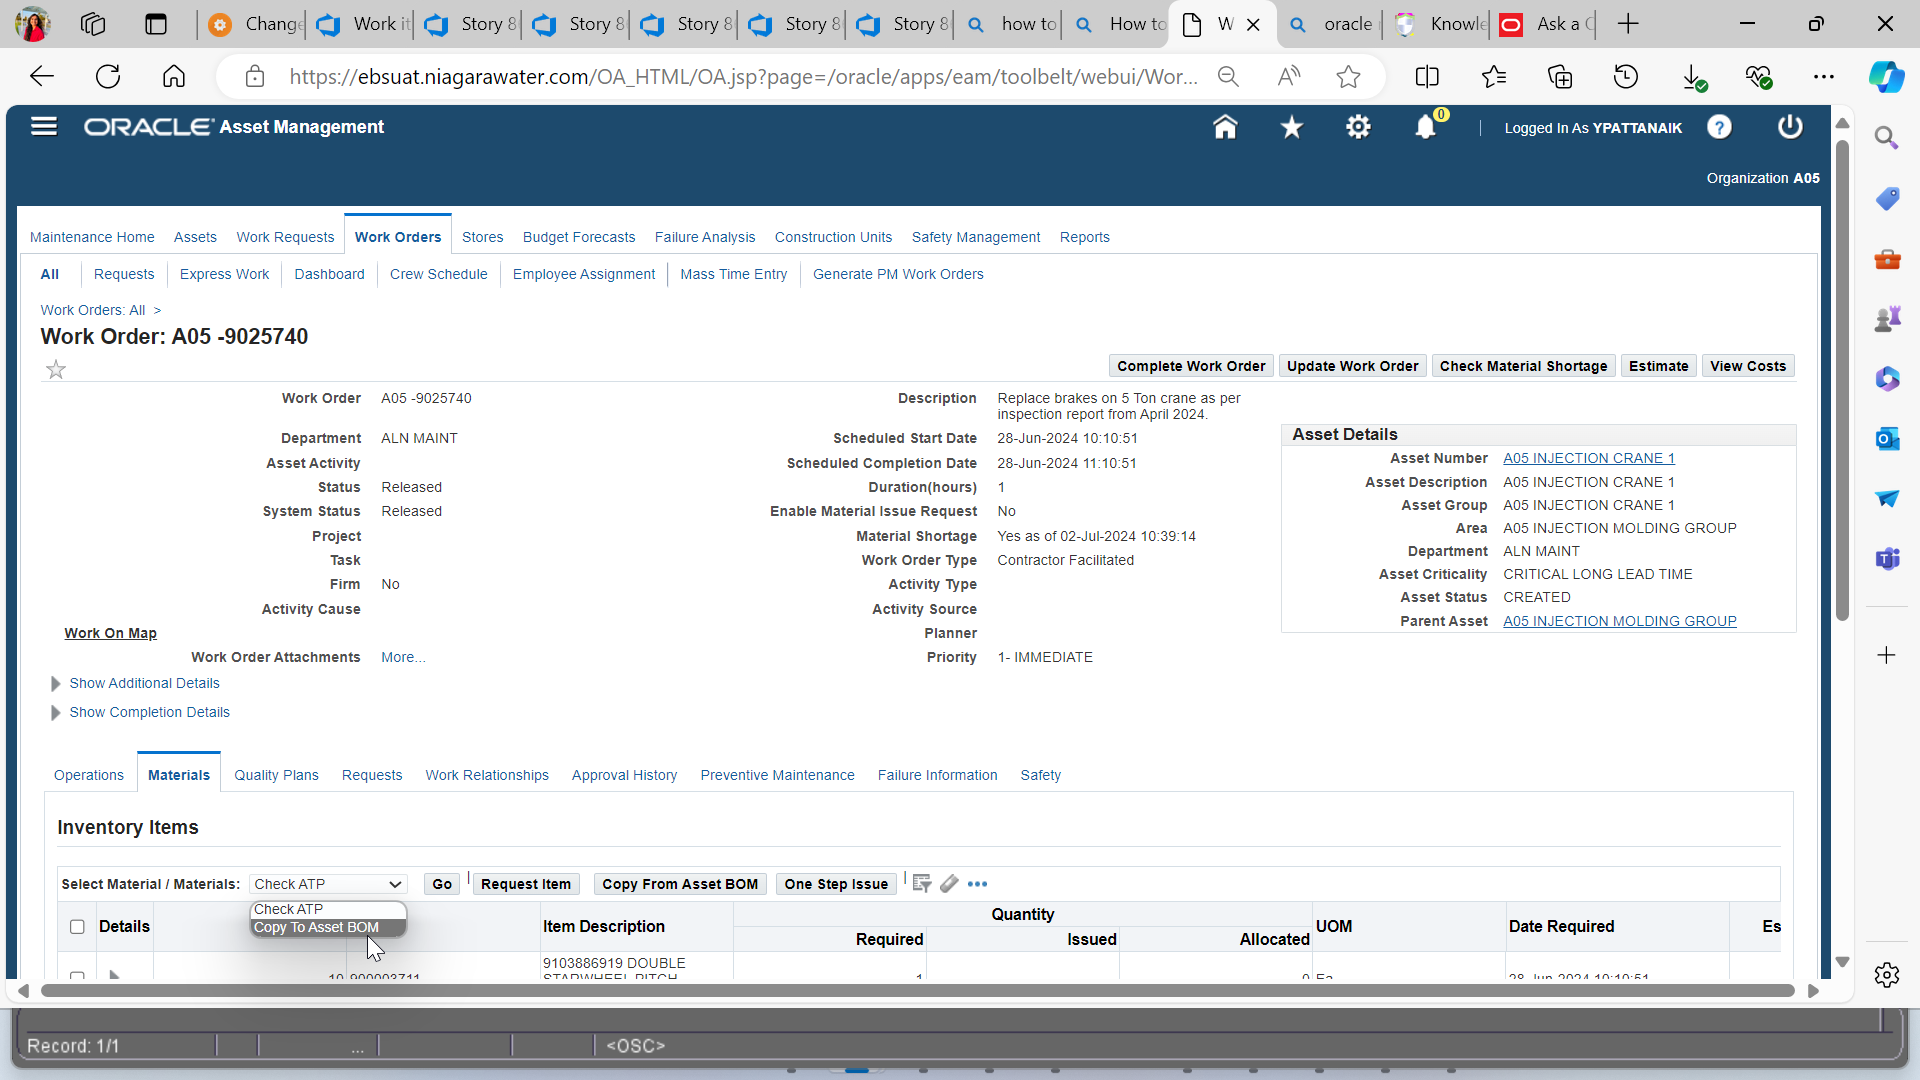Expand Show Additional Details
This screenshot has height=1080, width=1920.
(144, 684)
